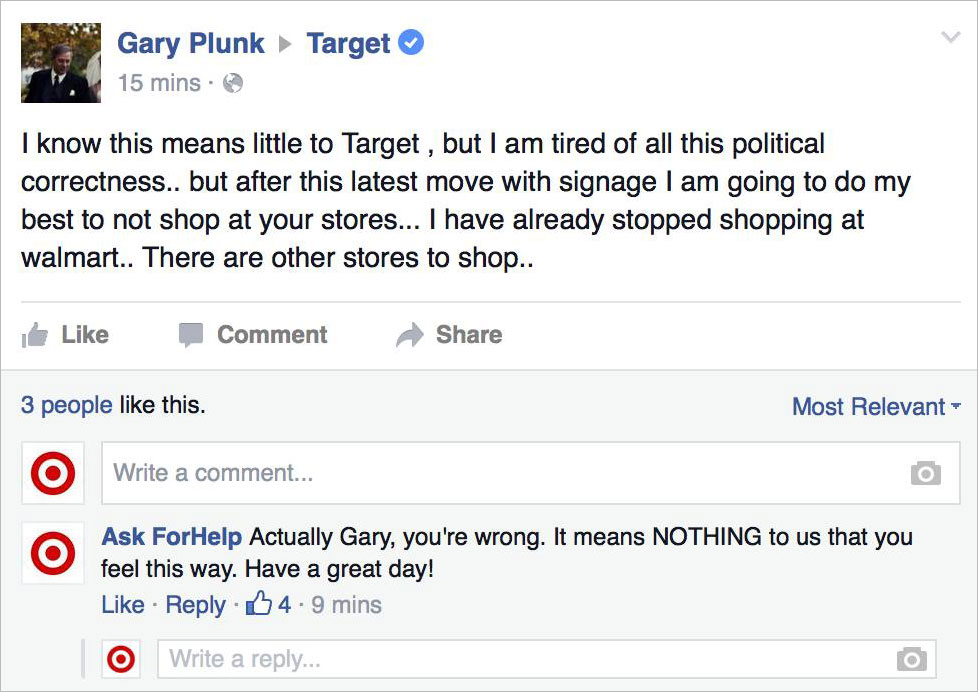Like the post using the thumbs-up button

65,334
